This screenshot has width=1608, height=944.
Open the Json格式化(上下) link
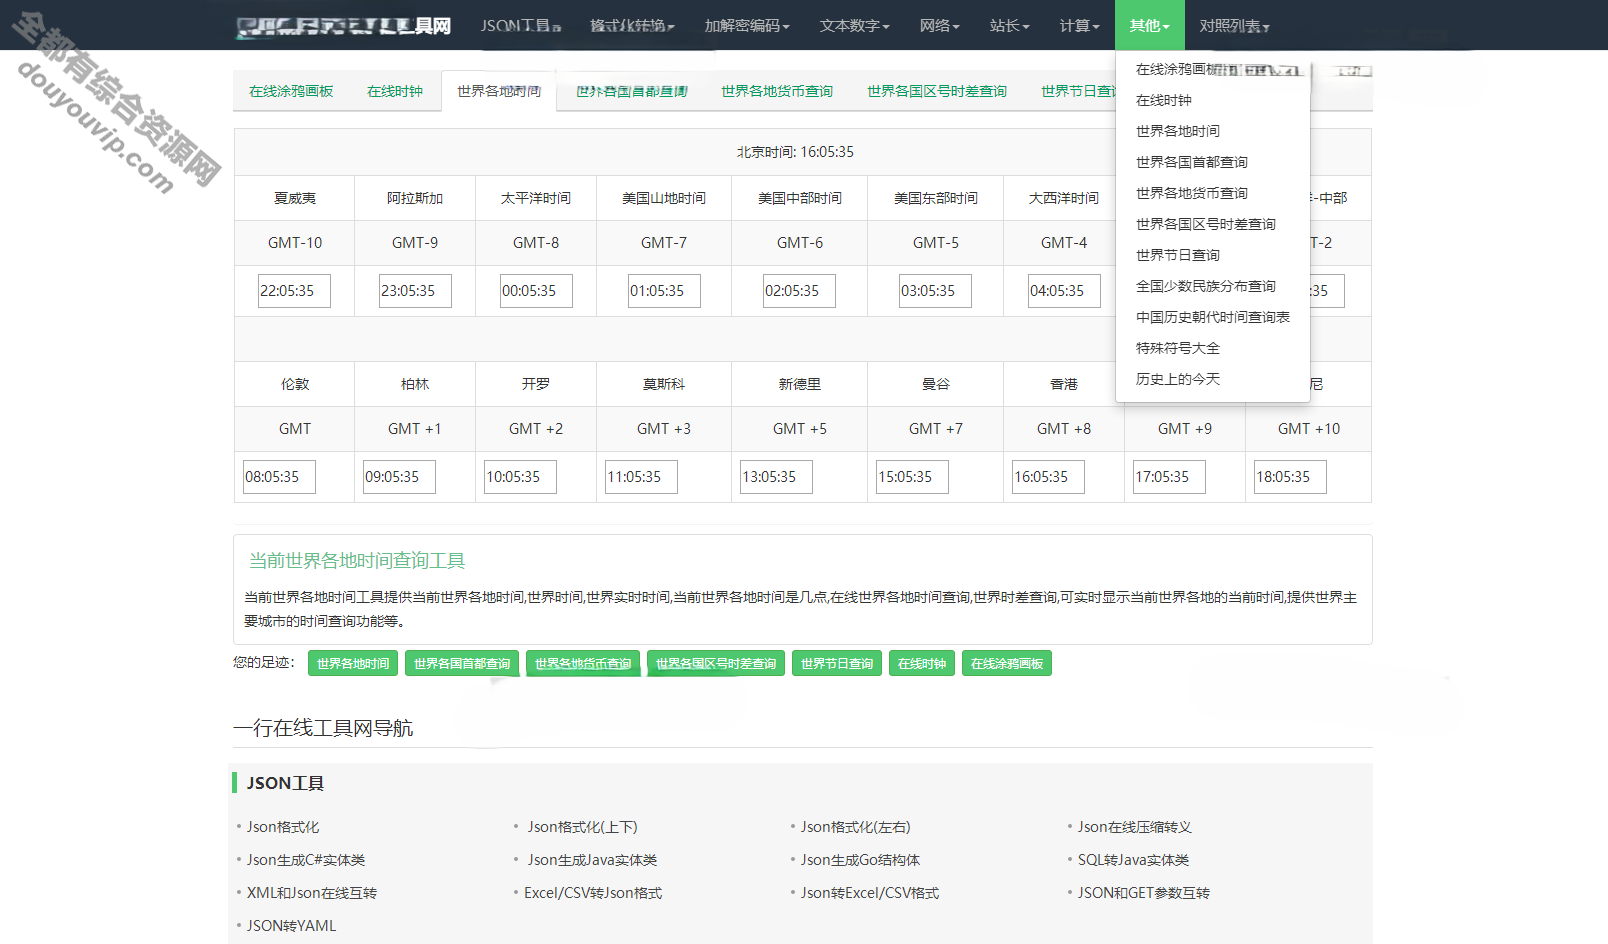tap(583, 827)
